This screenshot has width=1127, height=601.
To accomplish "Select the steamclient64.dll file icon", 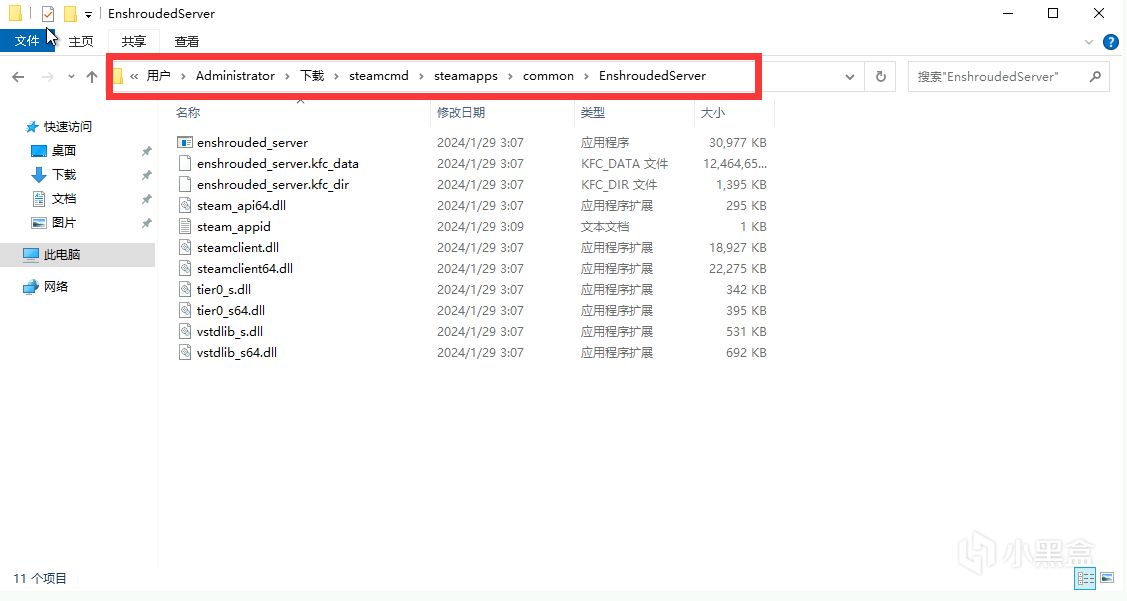I will pos(185,268).
